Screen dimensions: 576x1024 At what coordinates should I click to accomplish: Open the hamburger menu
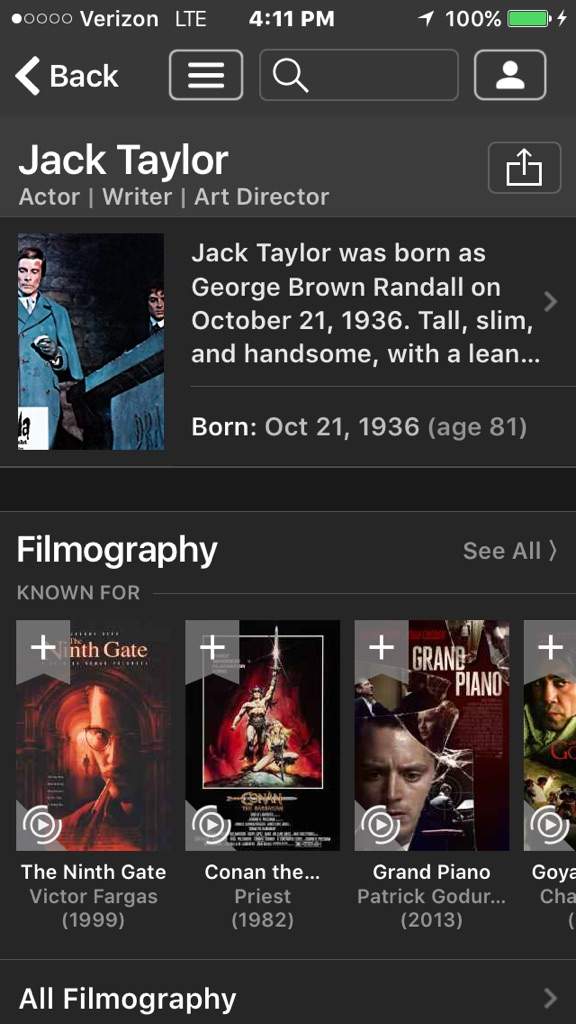(206, 75)
